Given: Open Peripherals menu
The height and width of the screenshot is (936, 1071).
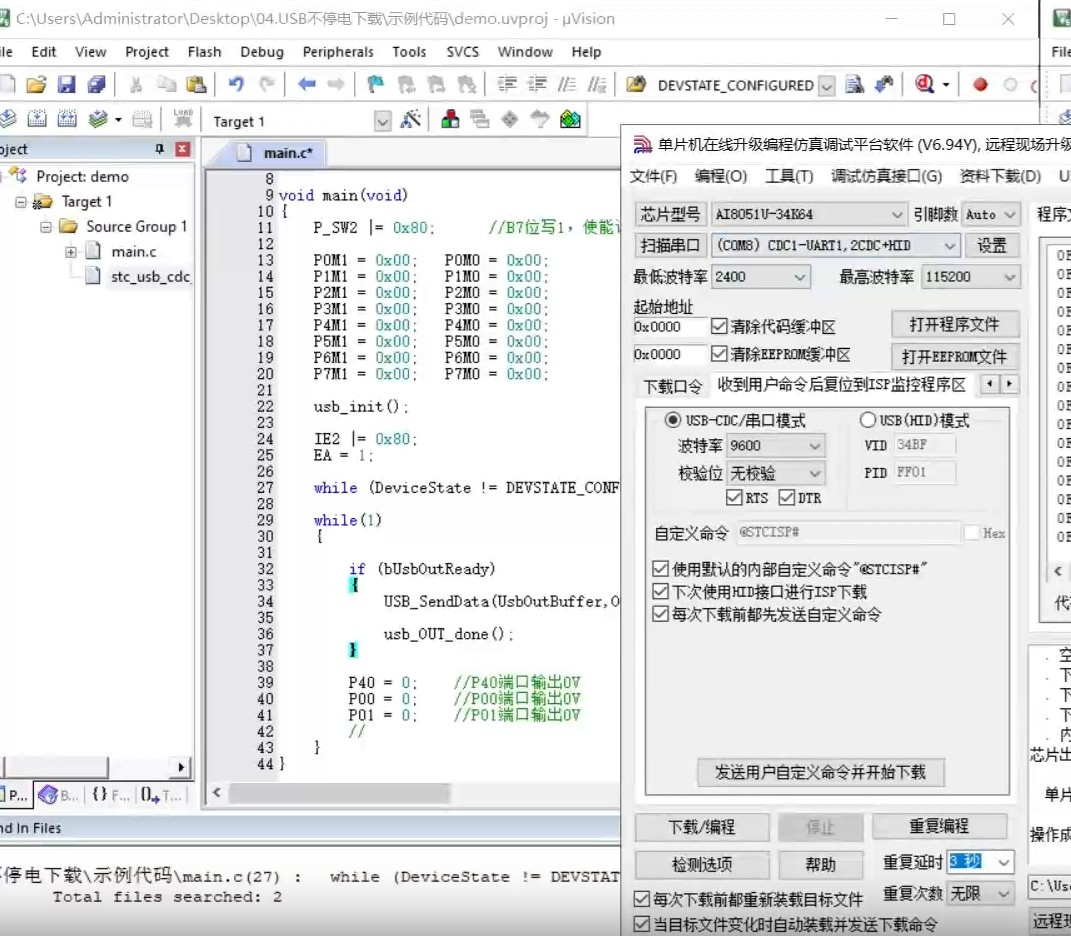Looking at the screenshot, I should (338, 52).
